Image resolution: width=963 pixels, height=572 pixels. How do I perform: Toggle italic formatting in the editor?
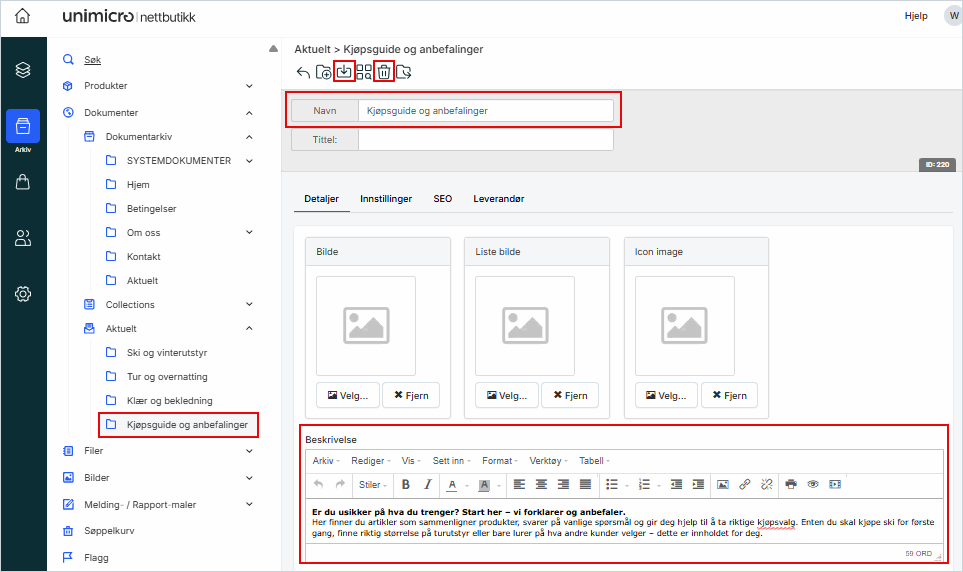pos(427,484)
